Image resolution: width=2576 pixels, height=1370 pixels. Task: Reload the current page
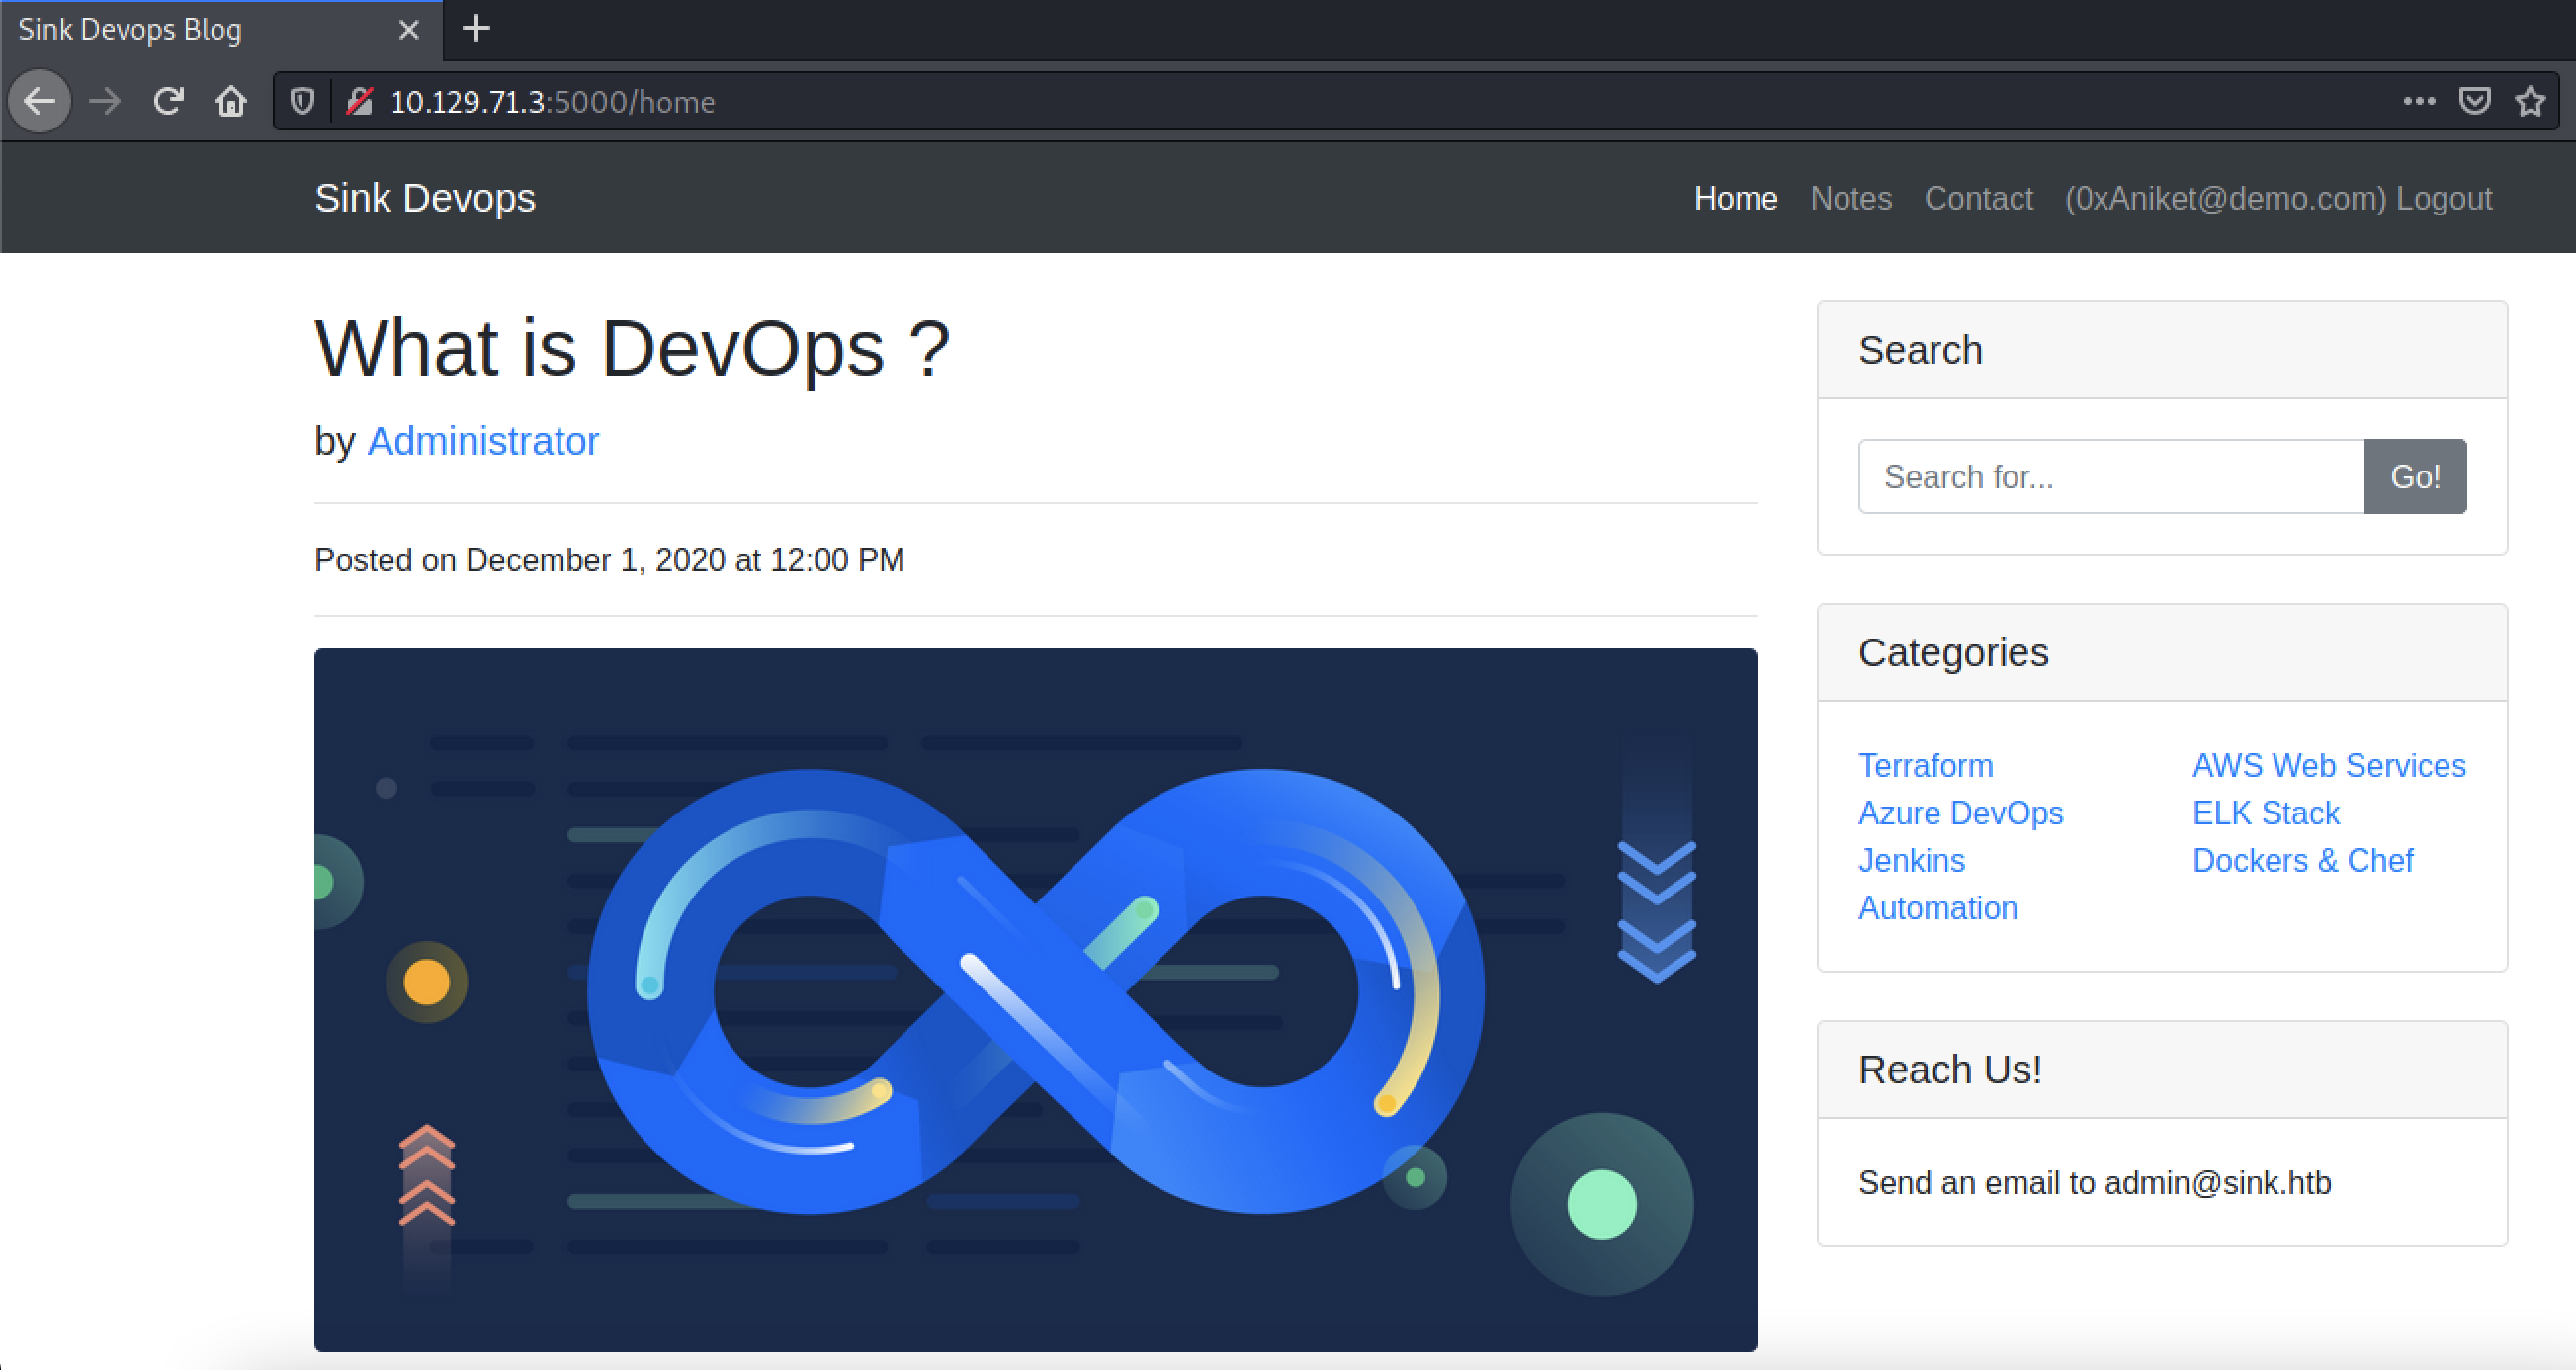pos(168,101)
